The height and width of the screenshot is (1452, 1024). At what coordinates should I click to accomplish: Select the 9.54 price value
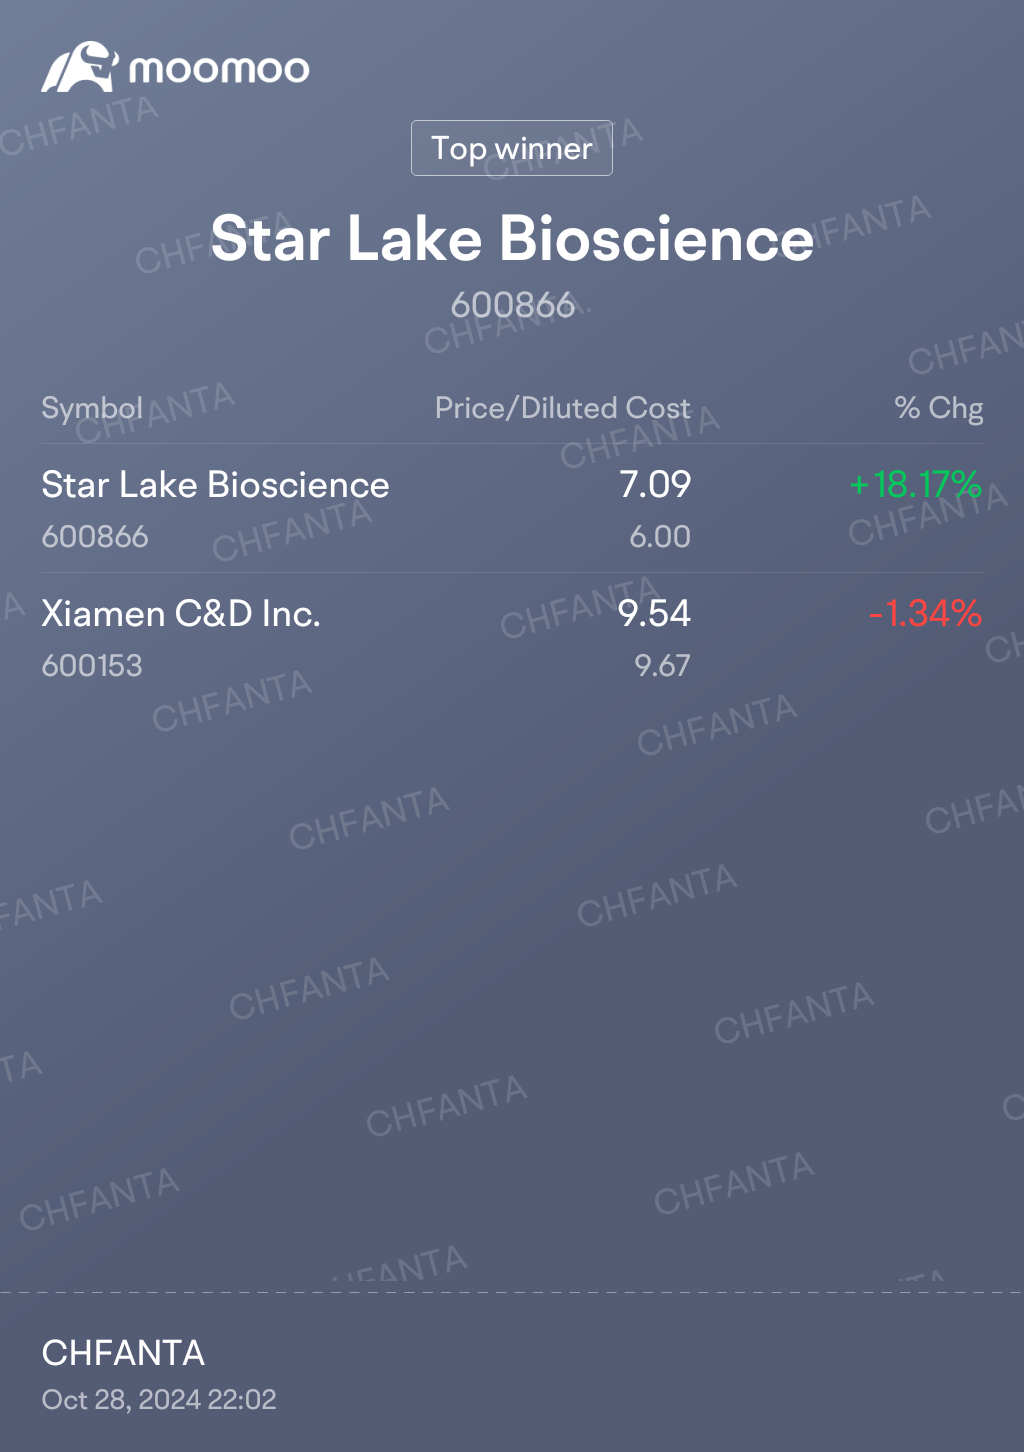point(655,614)
